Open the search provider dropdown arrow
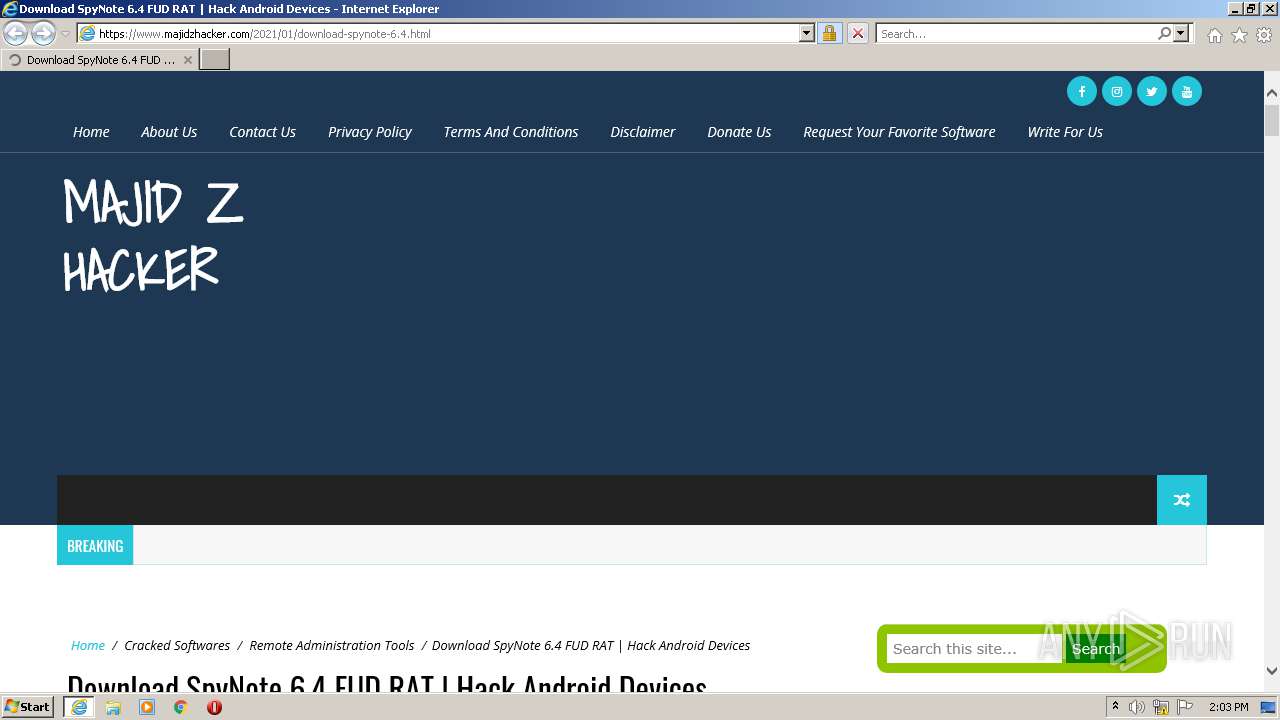The width and height of the screenshot is (1280, 720). coord(1181,33)
